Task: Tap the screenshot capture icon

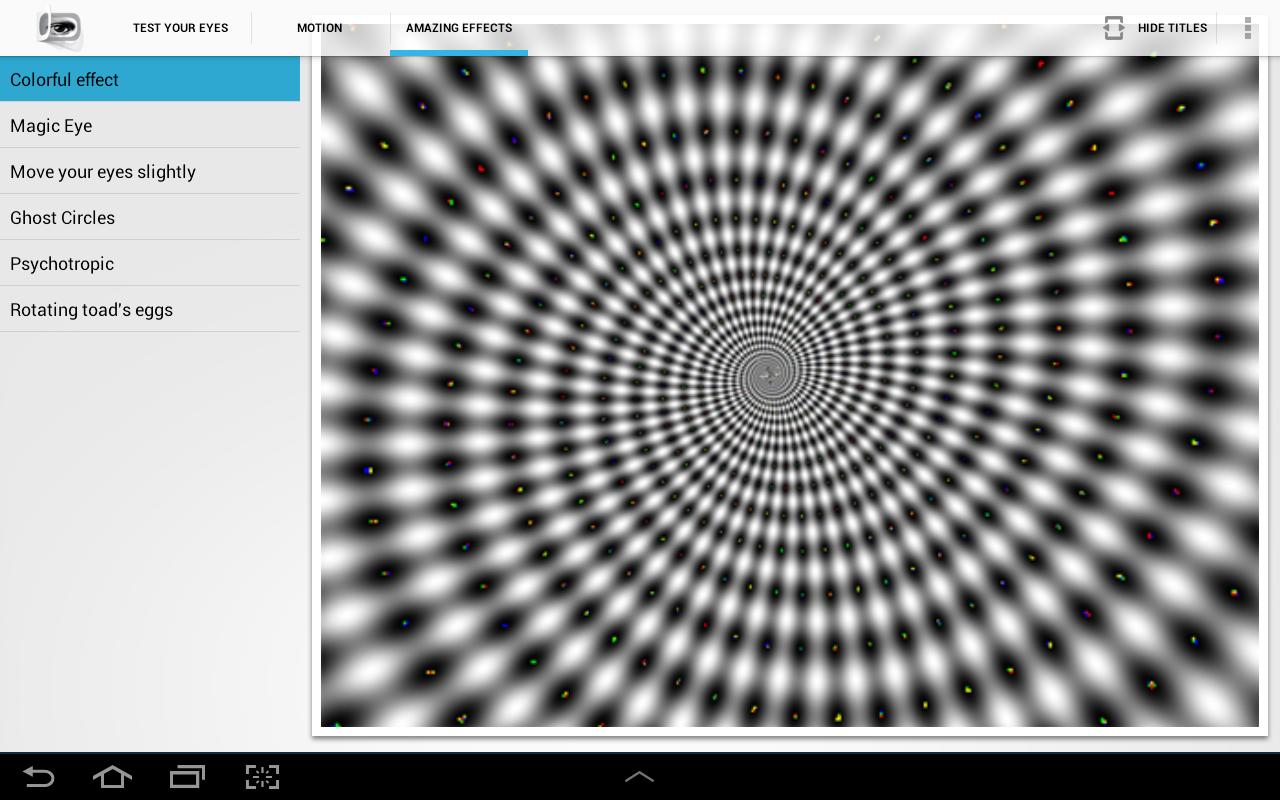Action: [262, 777]
